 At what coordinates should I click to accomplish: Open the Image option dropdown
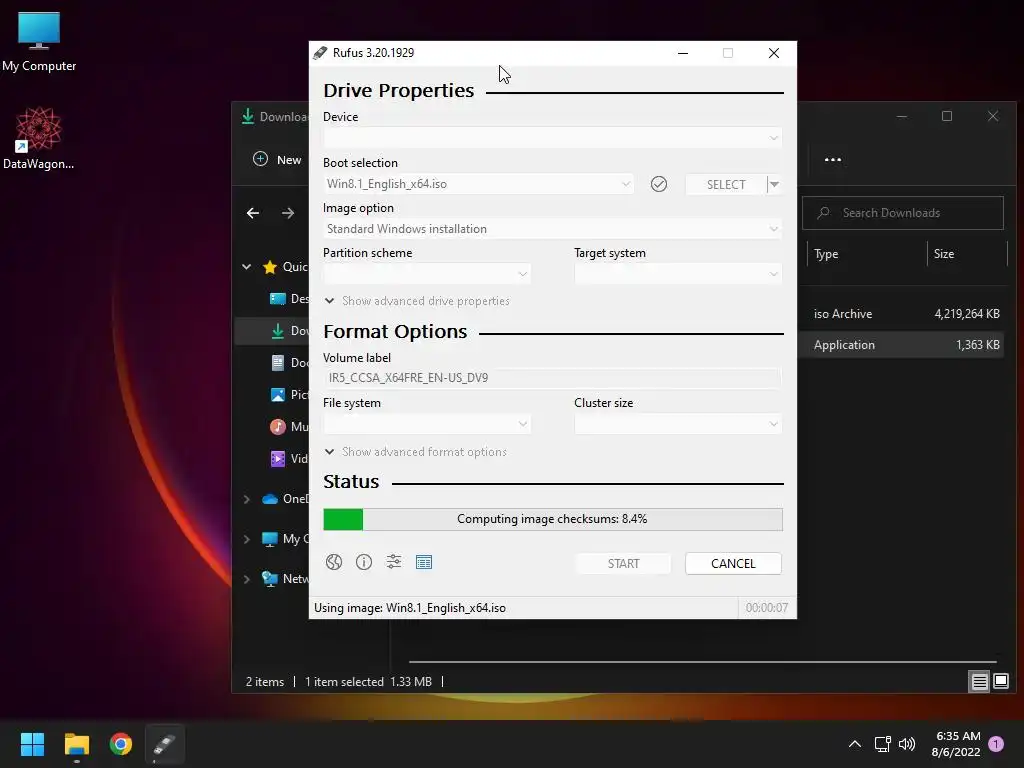[x=552, y=229]
